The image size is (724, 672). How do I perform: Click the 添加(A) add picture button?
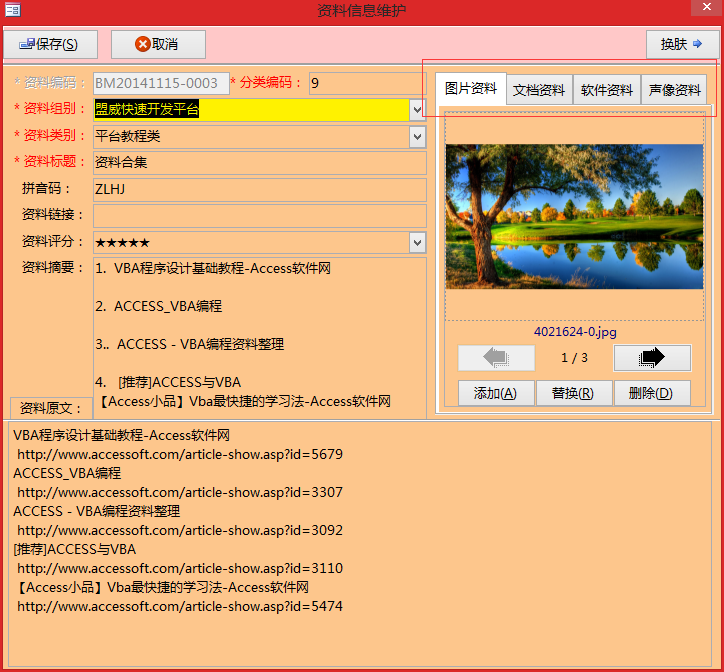(x=496, y=394)
